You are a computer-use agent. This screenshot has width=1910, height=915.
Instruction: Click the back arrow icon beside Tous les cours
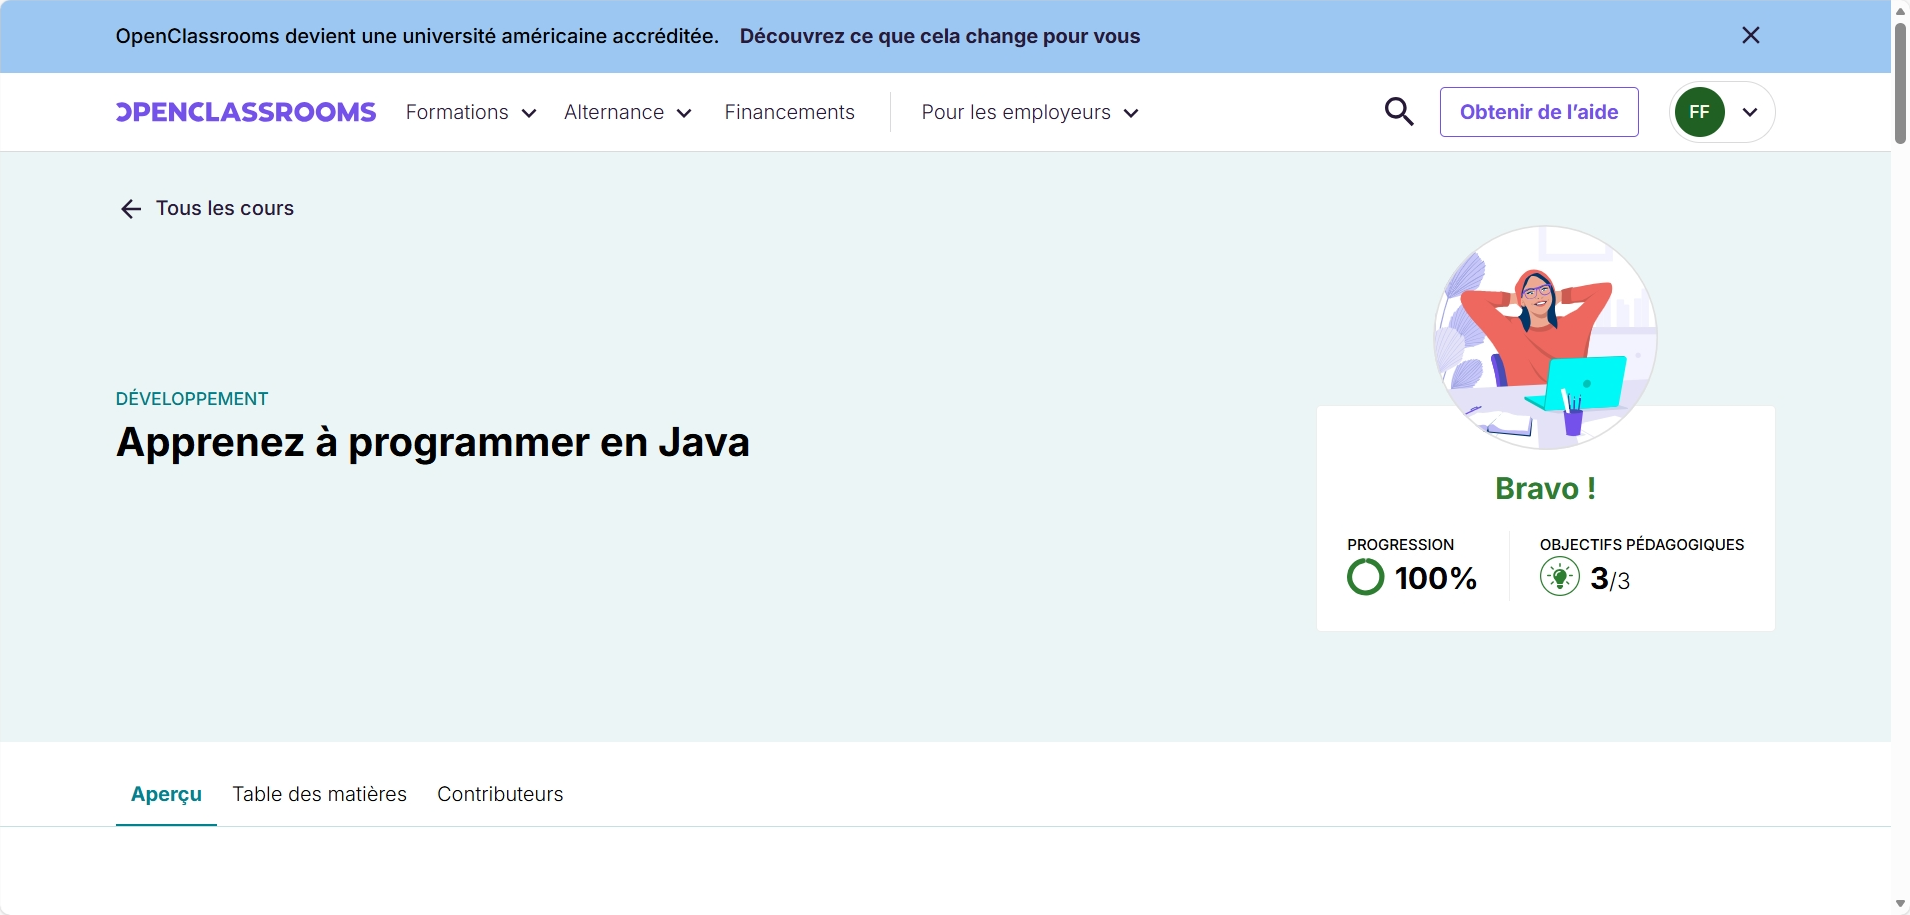coord(130,208)
